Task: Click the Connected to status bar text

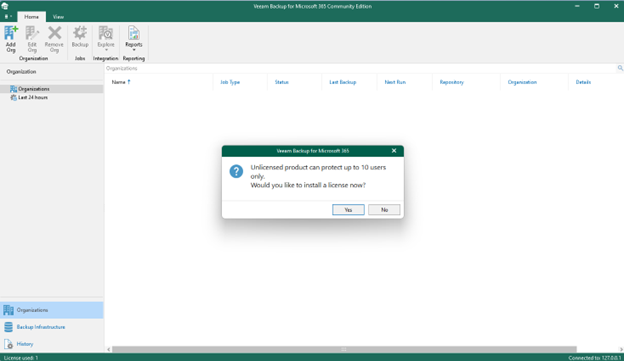Action: 595,358
